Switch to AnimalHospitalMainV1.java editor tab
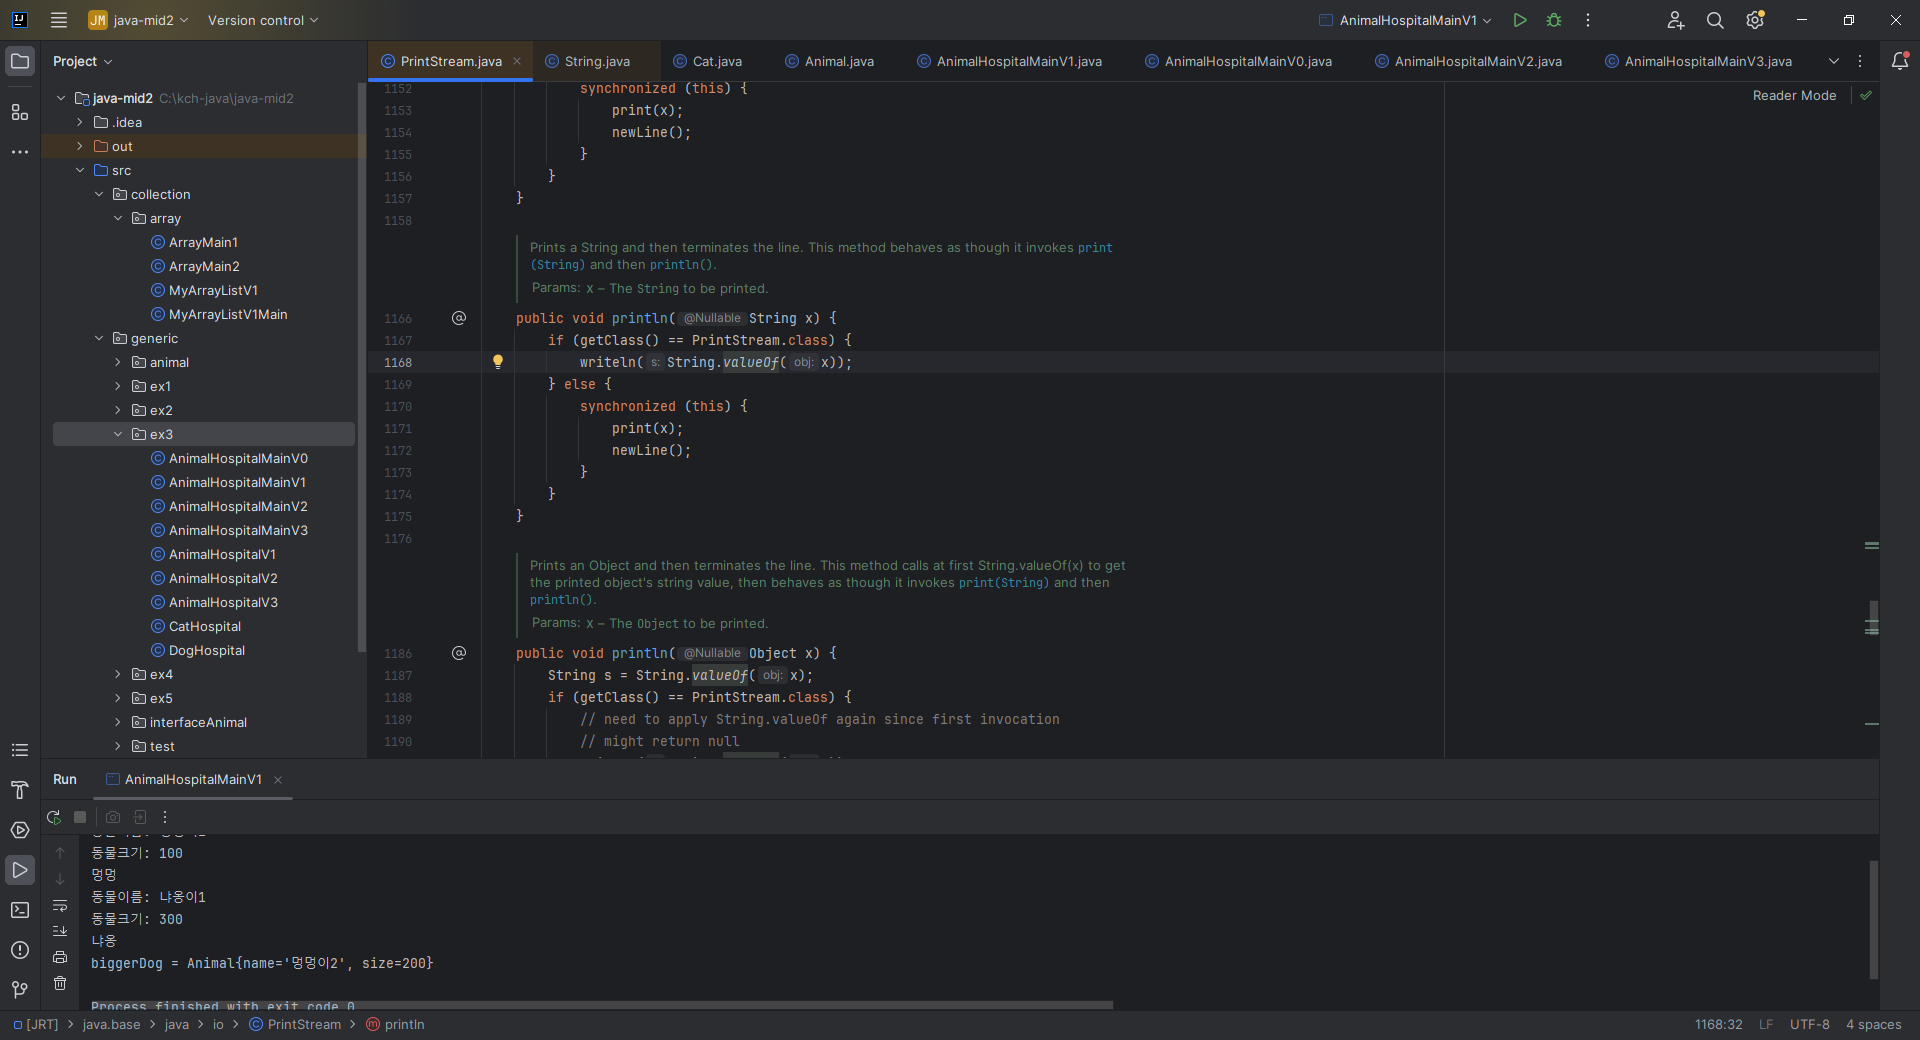The image size is (1920, 1040). tap(1010, 61)
